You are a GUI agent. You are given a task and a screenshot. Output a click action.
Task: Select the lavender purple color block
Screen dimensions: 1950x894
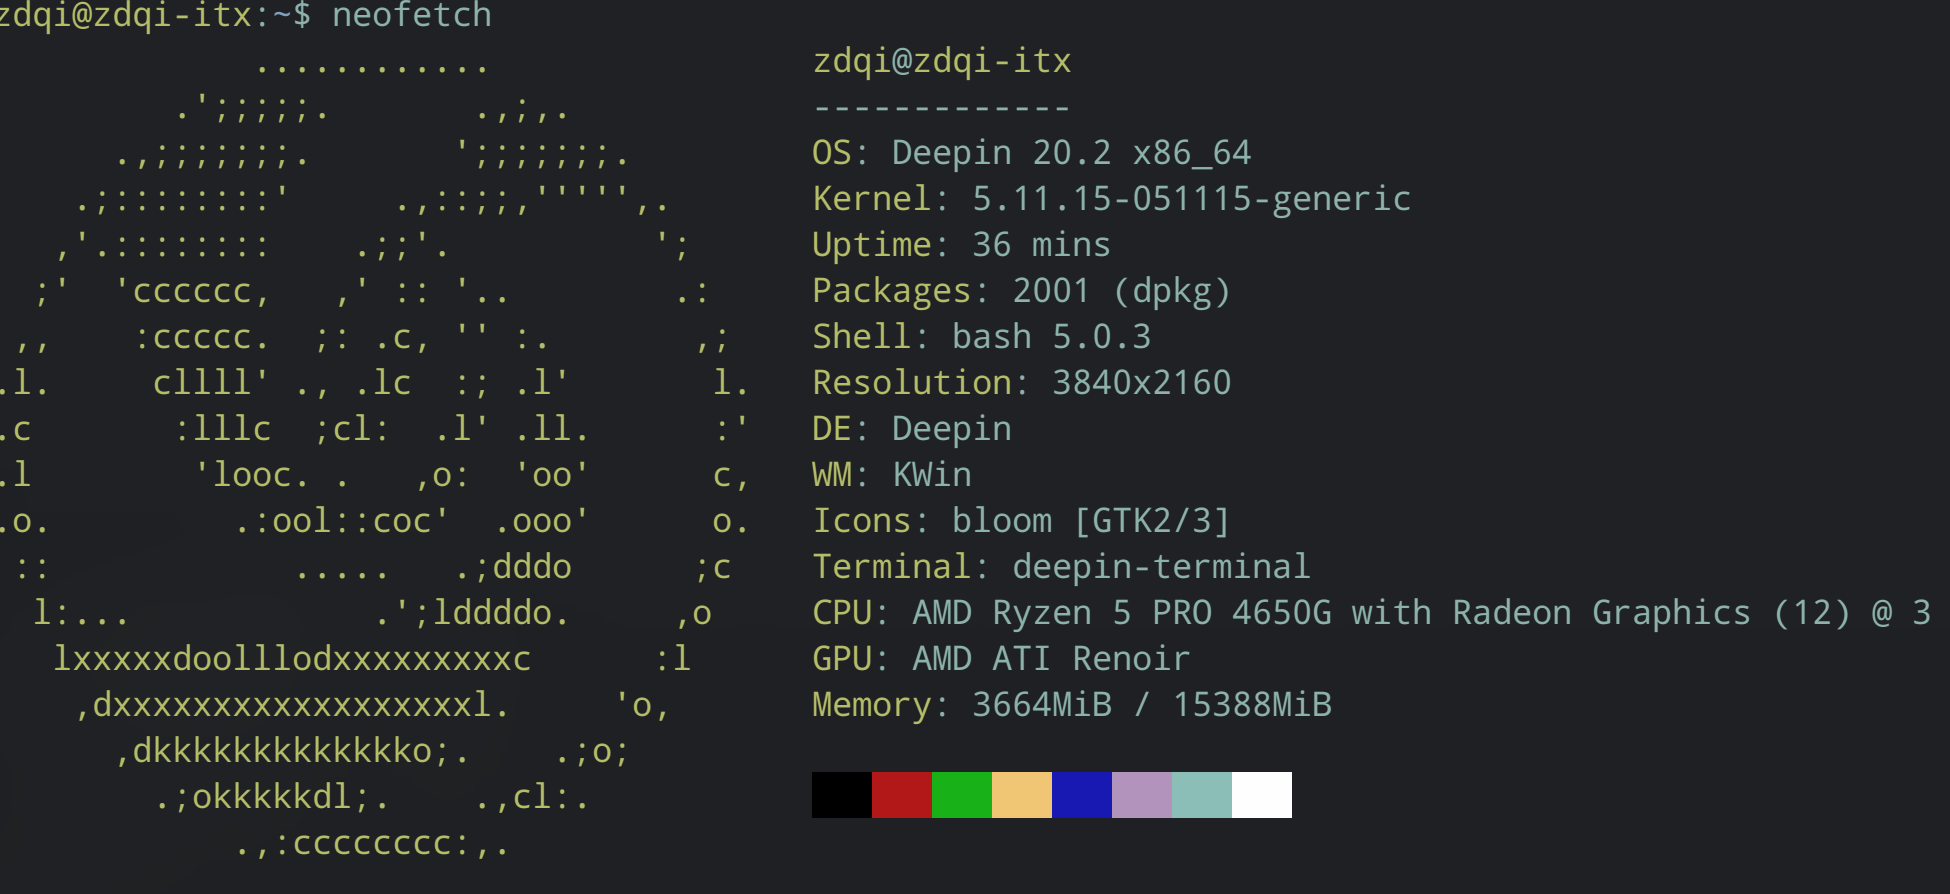point(1141,795)
